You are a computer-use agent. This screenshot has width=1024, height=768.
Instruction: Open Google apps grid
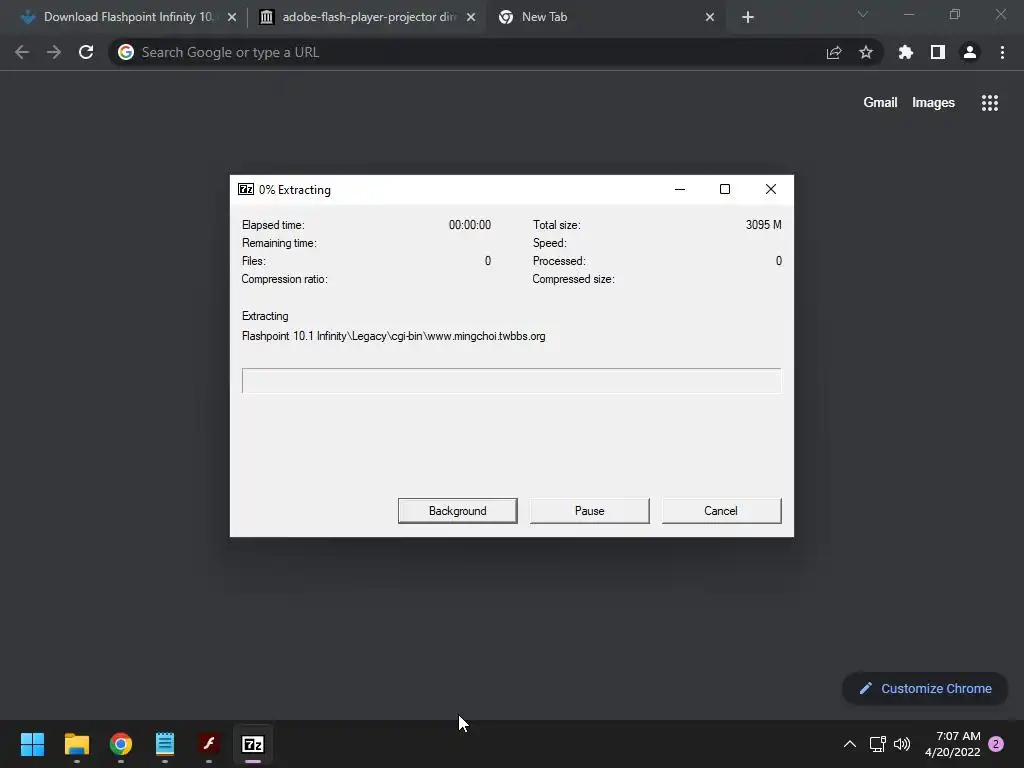(x=990, y=103)
